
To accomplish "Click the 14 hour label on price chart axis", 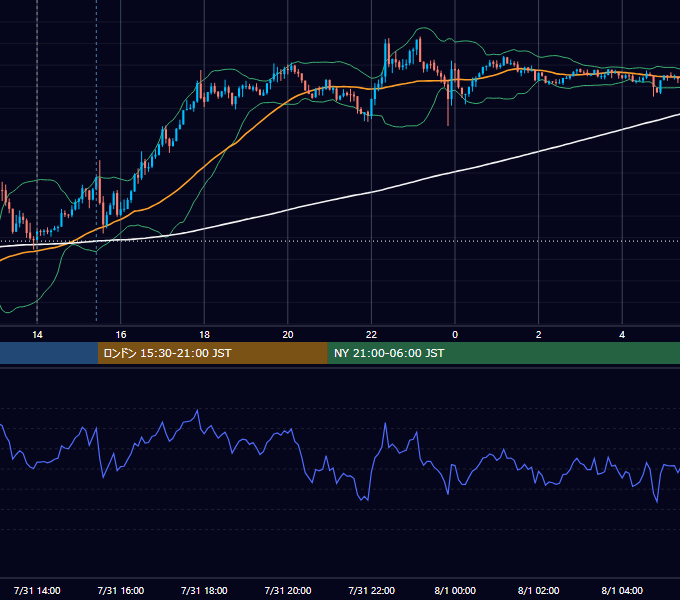I will (x=37, y=335).
